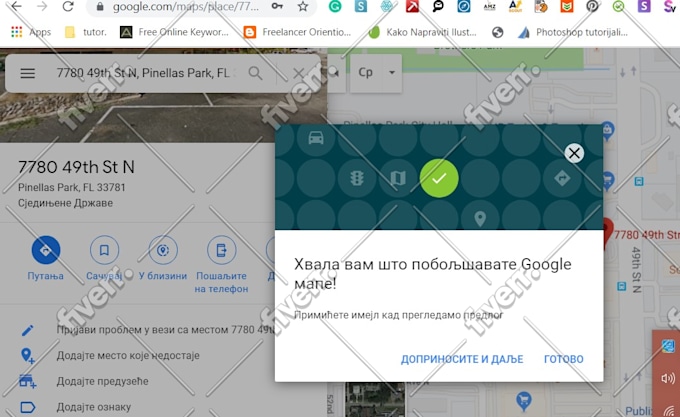Open Photoshop tutorijali... bookmark

[573, 32]
